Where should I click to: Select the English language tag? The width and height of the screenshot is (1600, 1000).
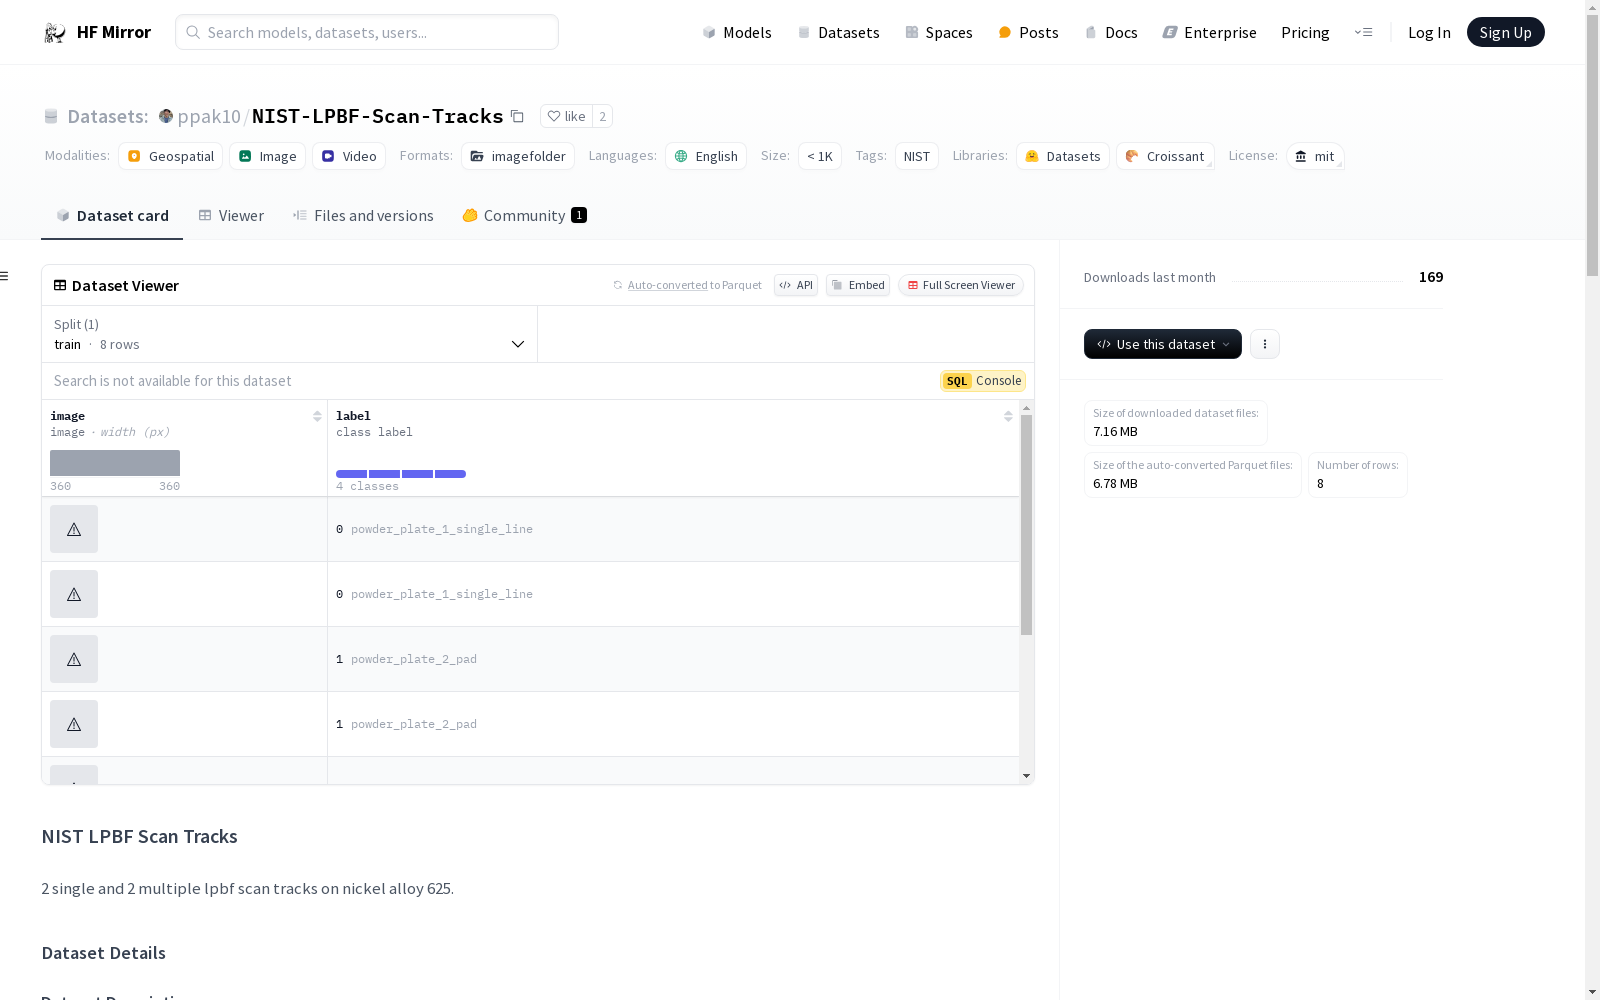tap(706, 156)
